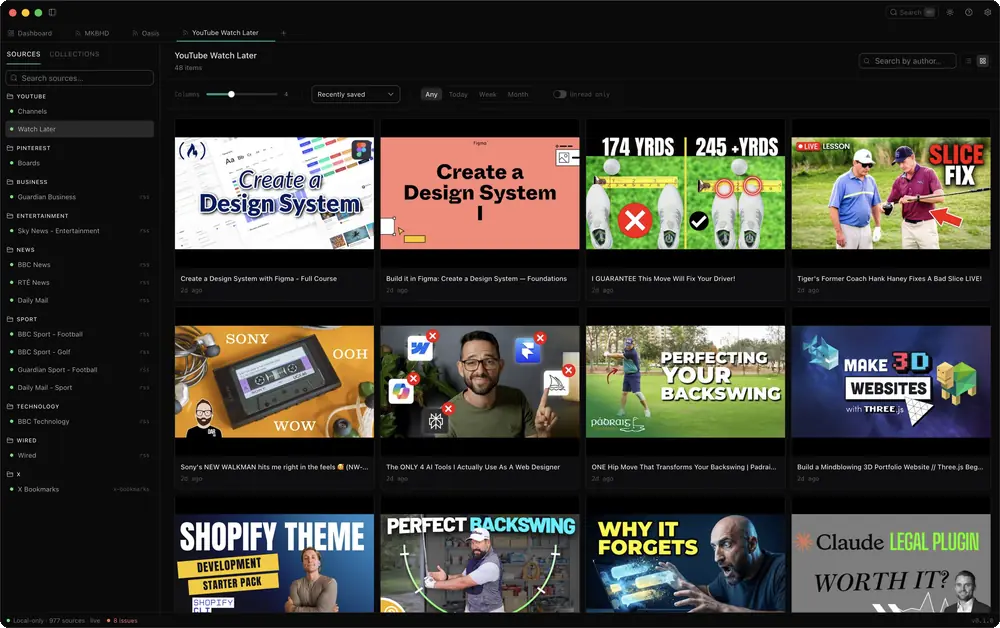Screen dimensions: 1000x628
Task: Click the Search by author field
Action: 908,61
